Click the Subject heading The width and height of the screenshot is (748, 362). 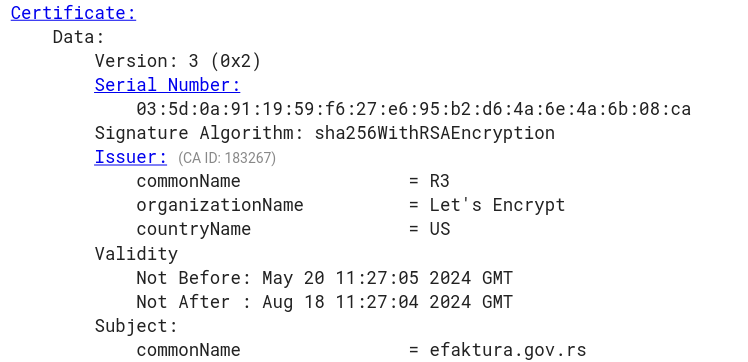136,326
